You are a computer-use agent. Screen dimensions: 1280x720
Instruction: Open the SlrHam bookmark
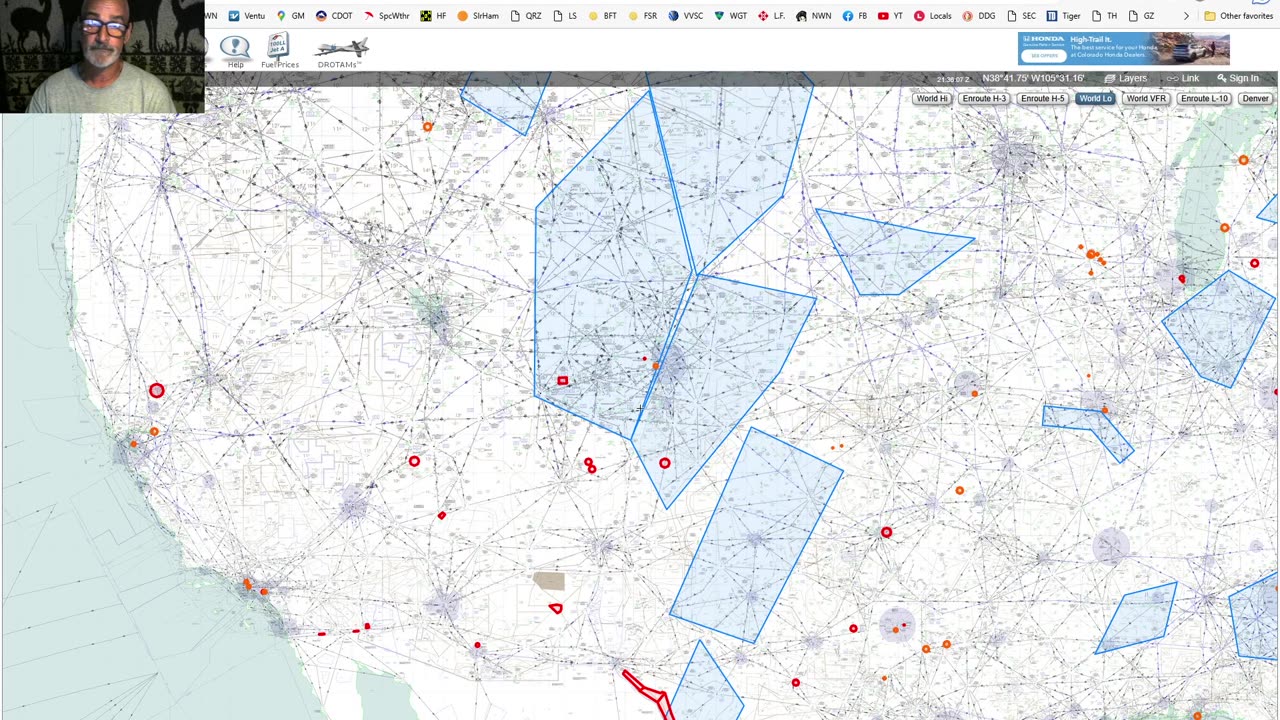tap(478, 16)
